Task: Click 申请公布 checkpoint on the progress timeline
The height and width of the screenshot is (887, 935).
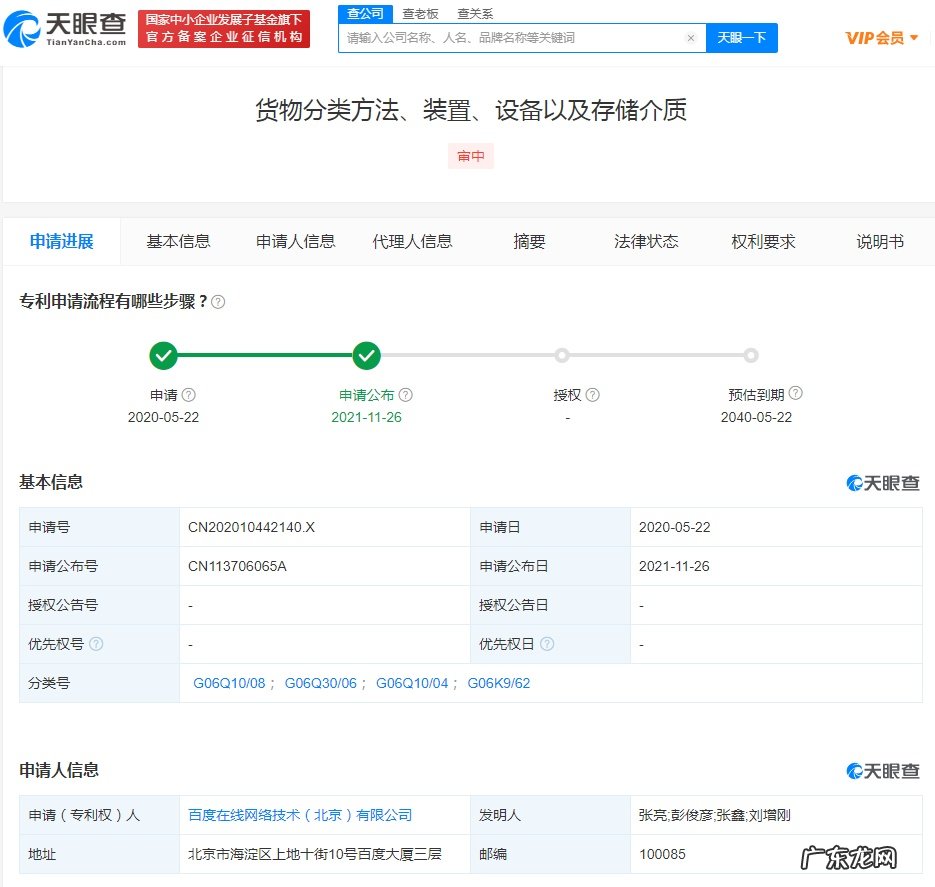Action: (366, 355)
